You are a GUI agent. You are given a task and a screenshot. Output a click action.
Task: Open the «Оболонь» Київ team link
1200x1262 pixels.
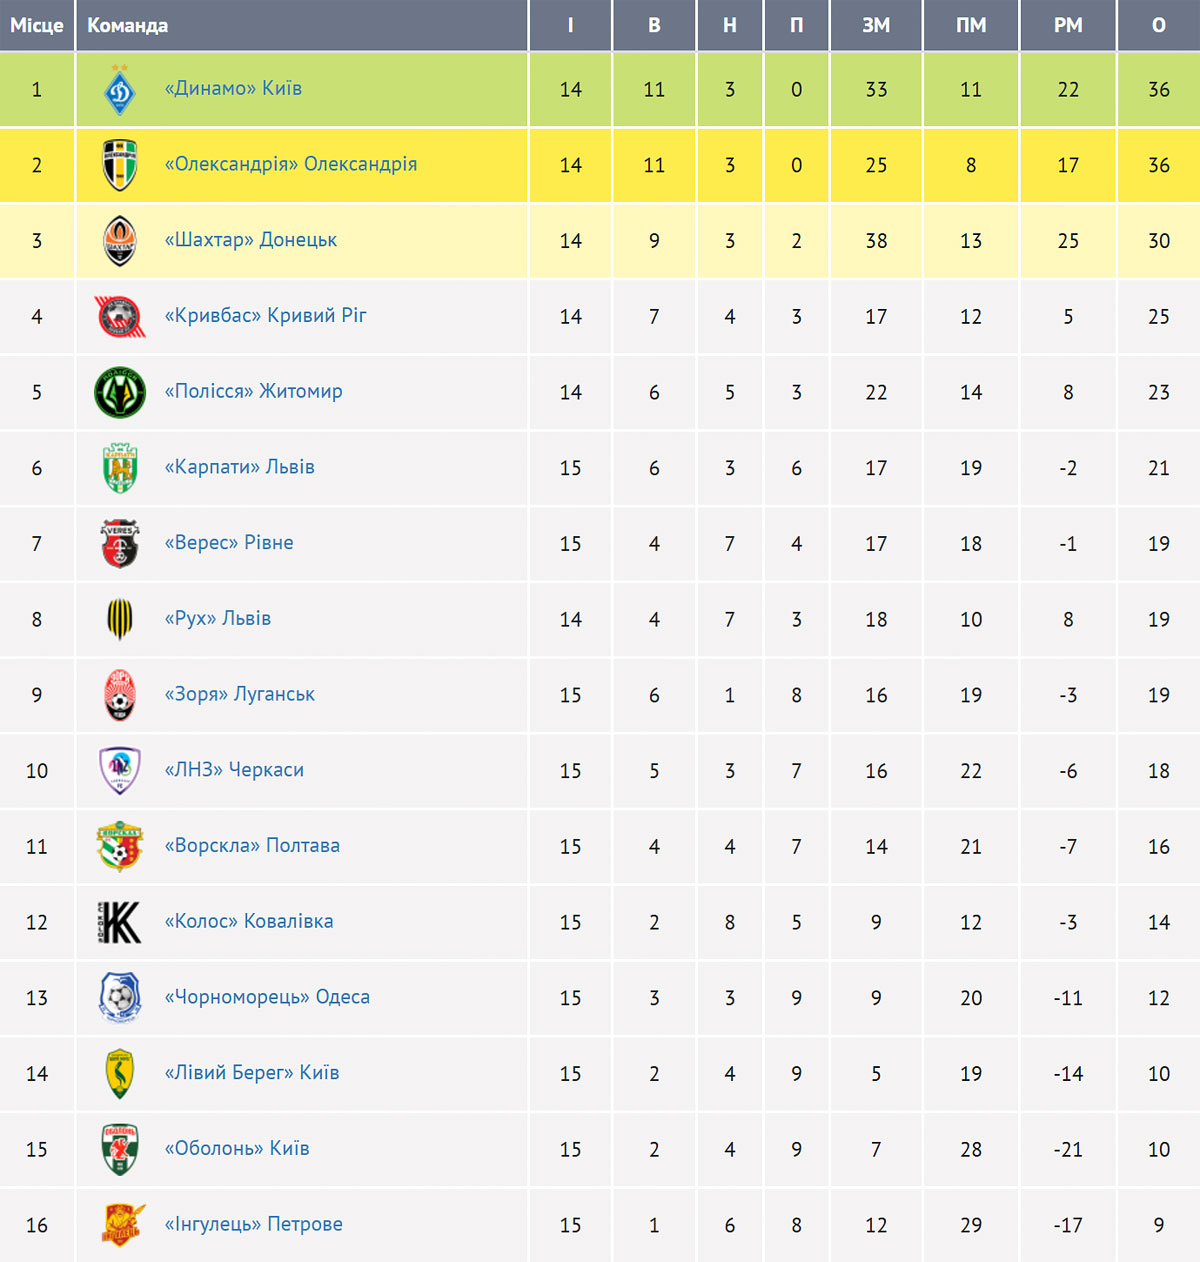[x=237, y=1148]
